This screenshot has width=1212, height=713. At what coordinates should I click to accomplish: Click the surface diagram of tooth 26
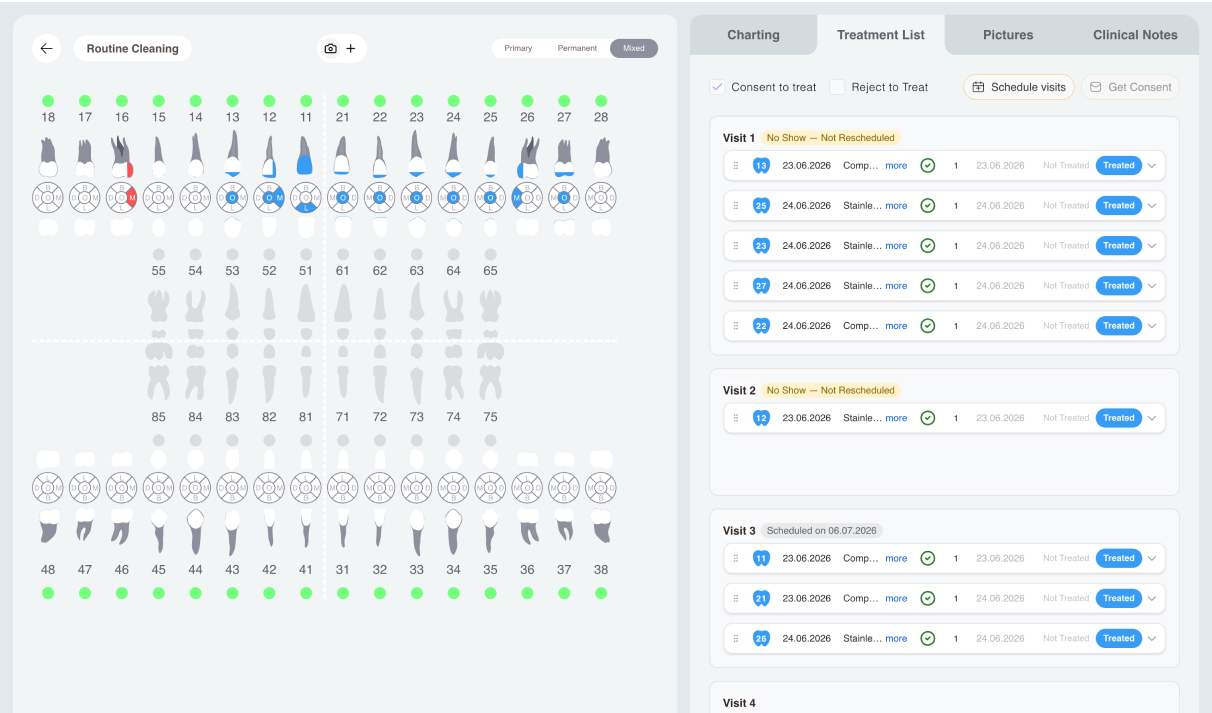pos(527,198)
